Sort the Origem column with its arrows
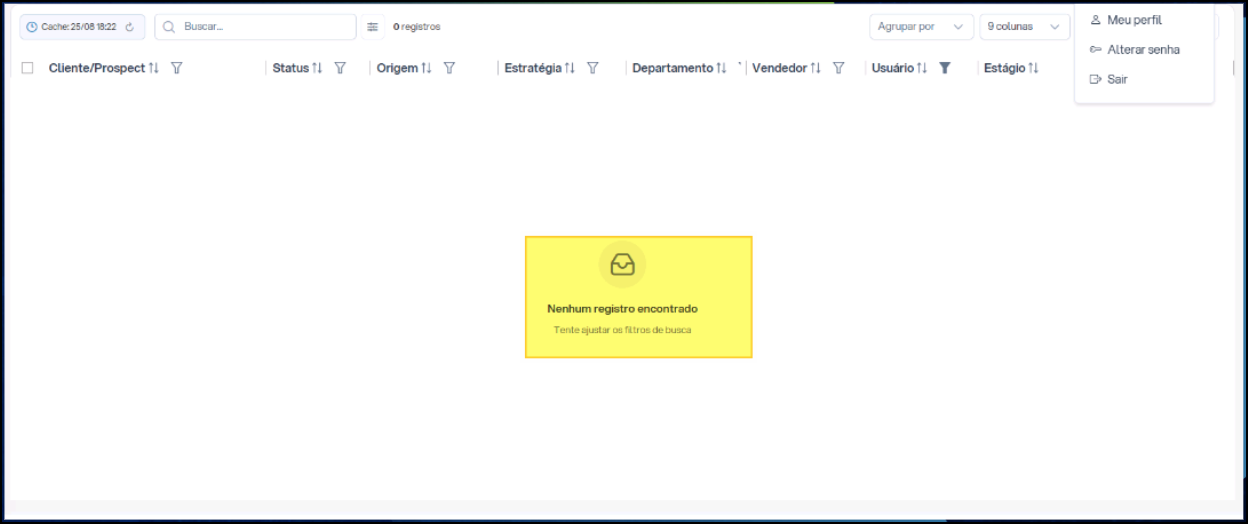 tap(426, 68)
